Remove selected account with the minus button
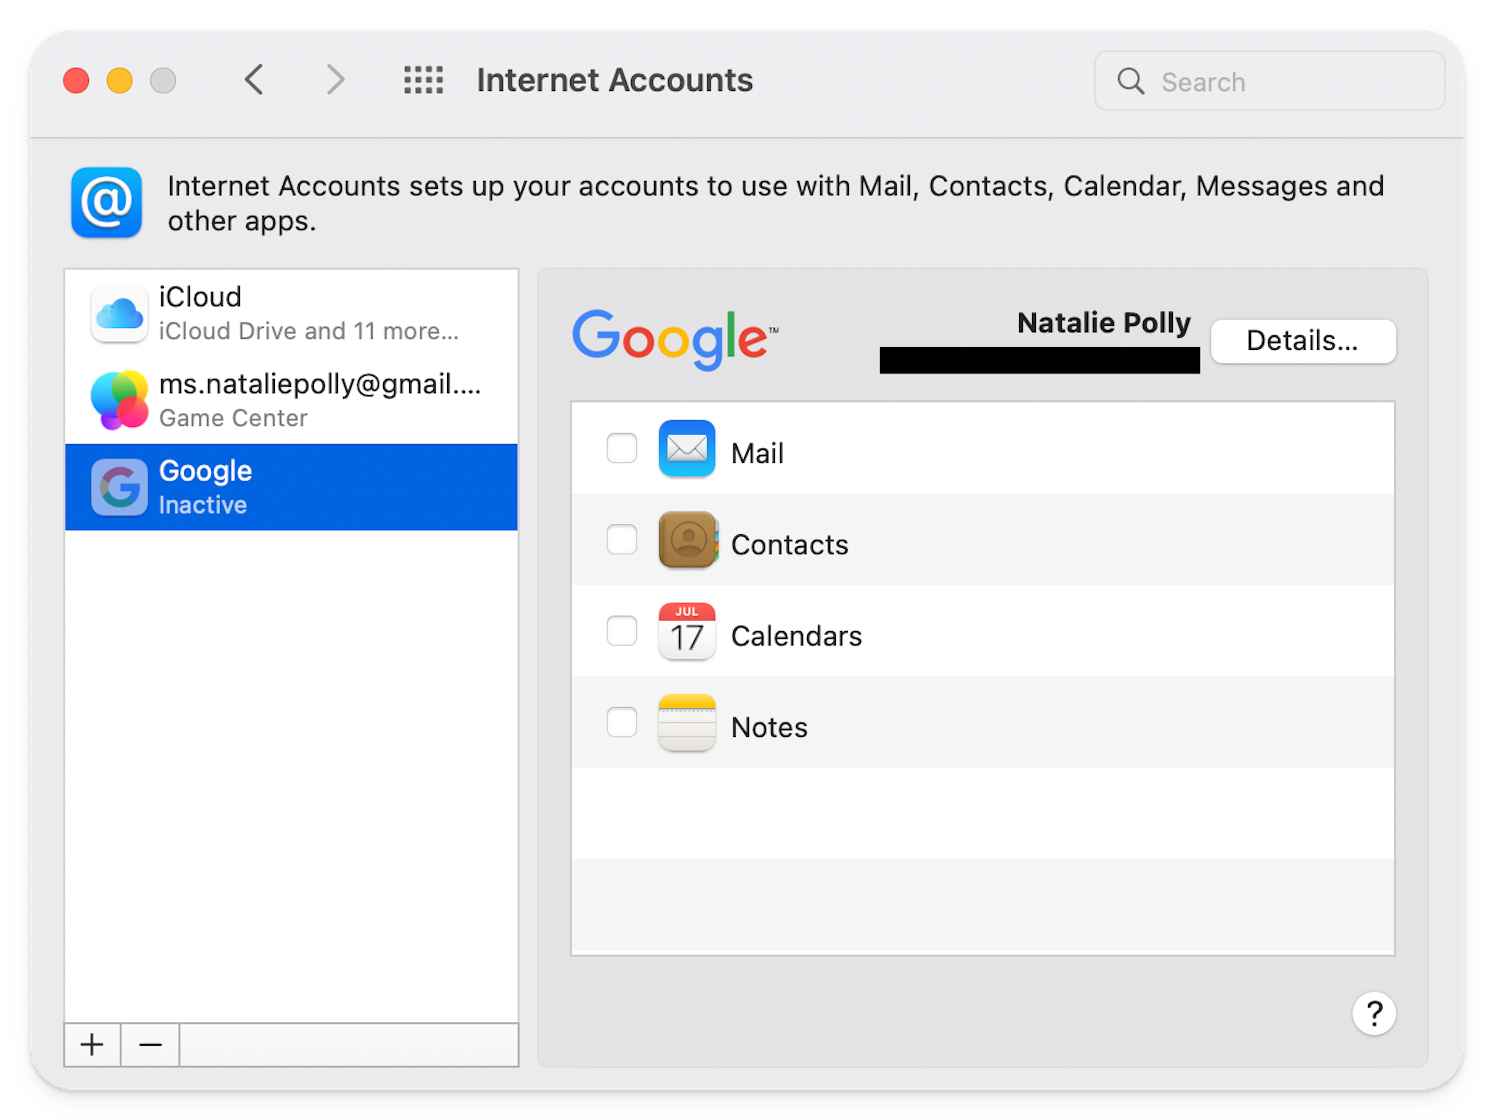1494x1120 pixels. coord(149,1044)
